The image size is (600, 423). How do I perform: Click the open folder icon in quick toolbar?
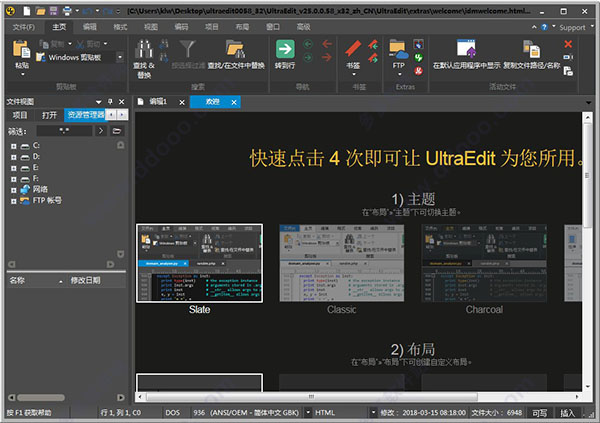point(40,11)
